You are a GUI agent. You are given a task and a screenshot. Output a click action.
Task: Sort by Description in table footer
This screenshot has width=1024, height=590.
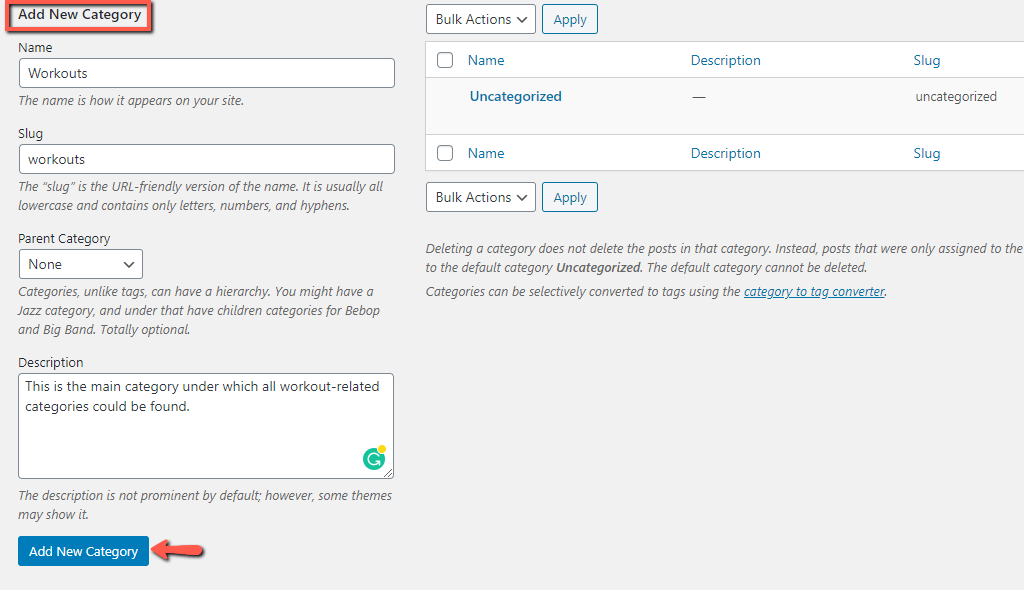coord(726,153)
